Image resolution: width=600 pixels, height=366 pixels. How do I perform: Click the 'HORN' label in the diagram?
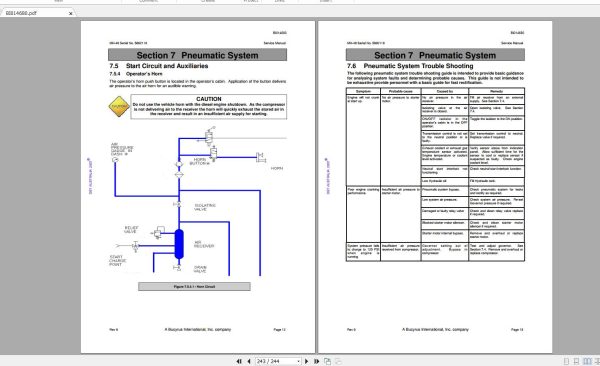[277, 168]
